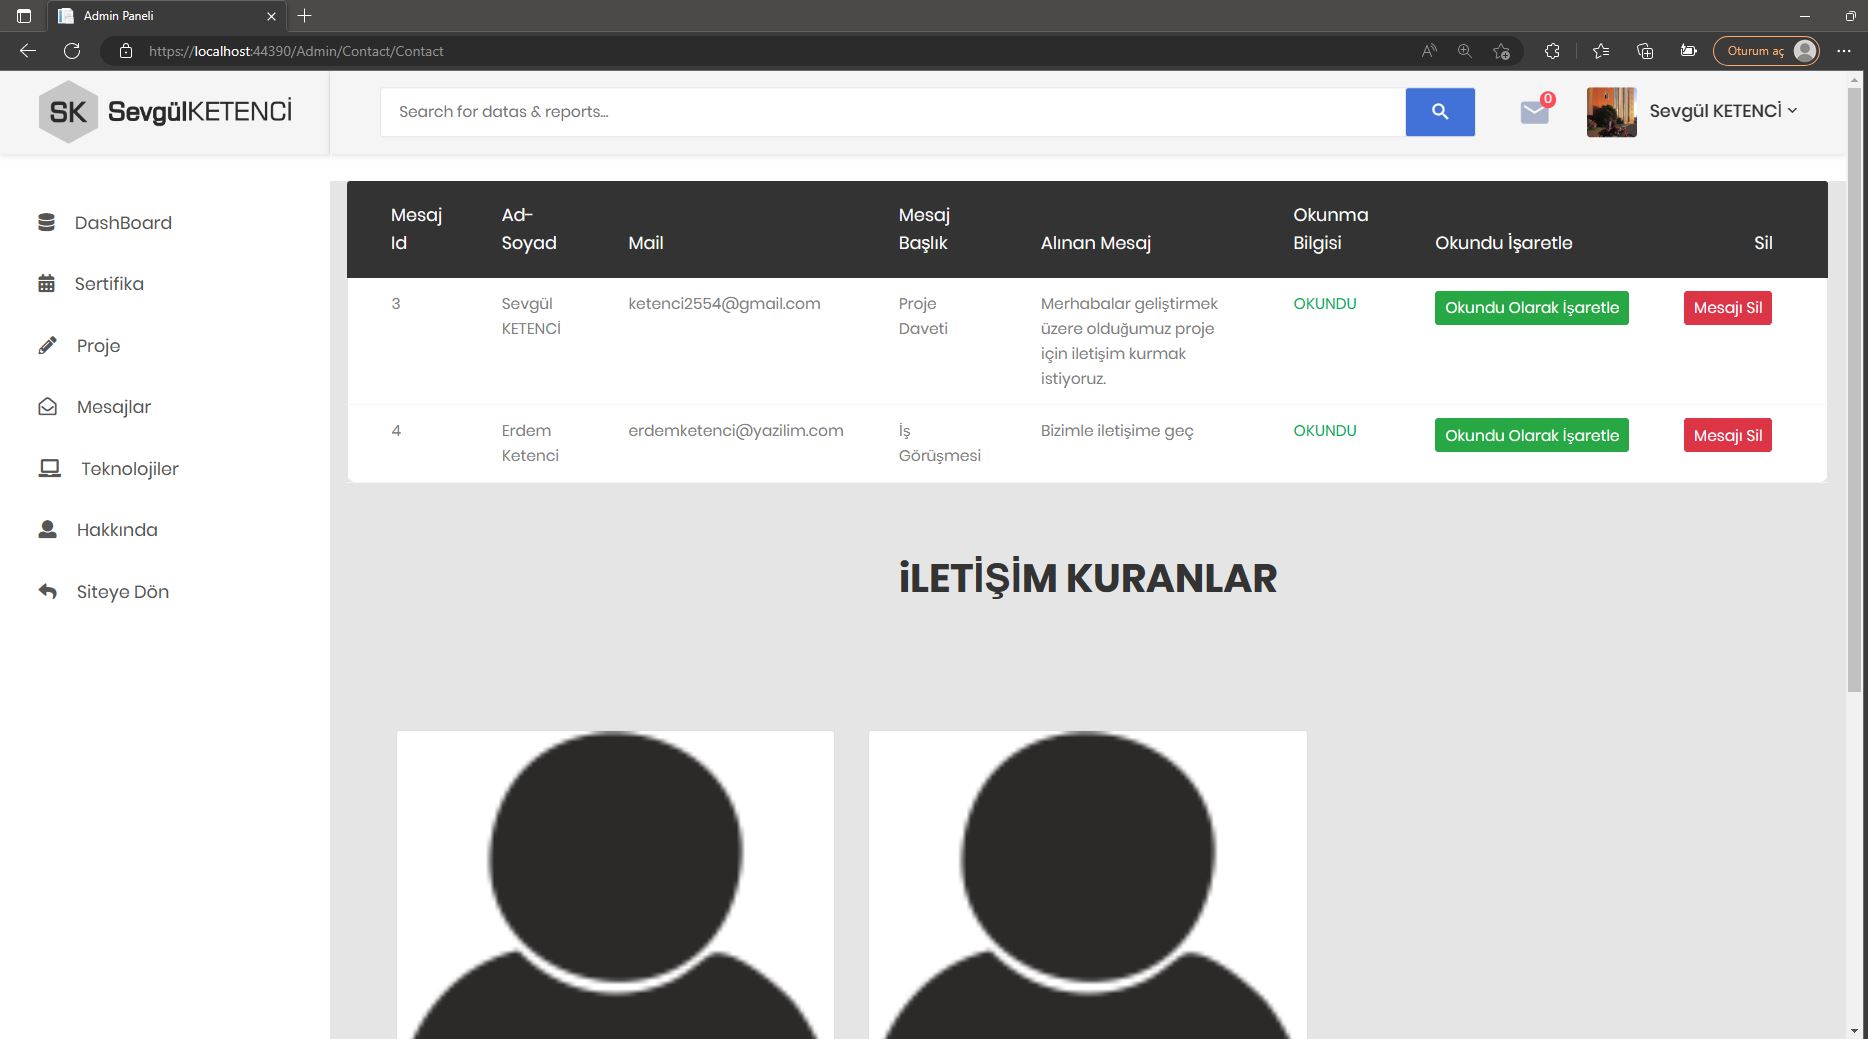The height and width of the screenshot is (1039, 1868).
Task: Click the Okundu İşaretle column header
Action: coord(1503,243)
